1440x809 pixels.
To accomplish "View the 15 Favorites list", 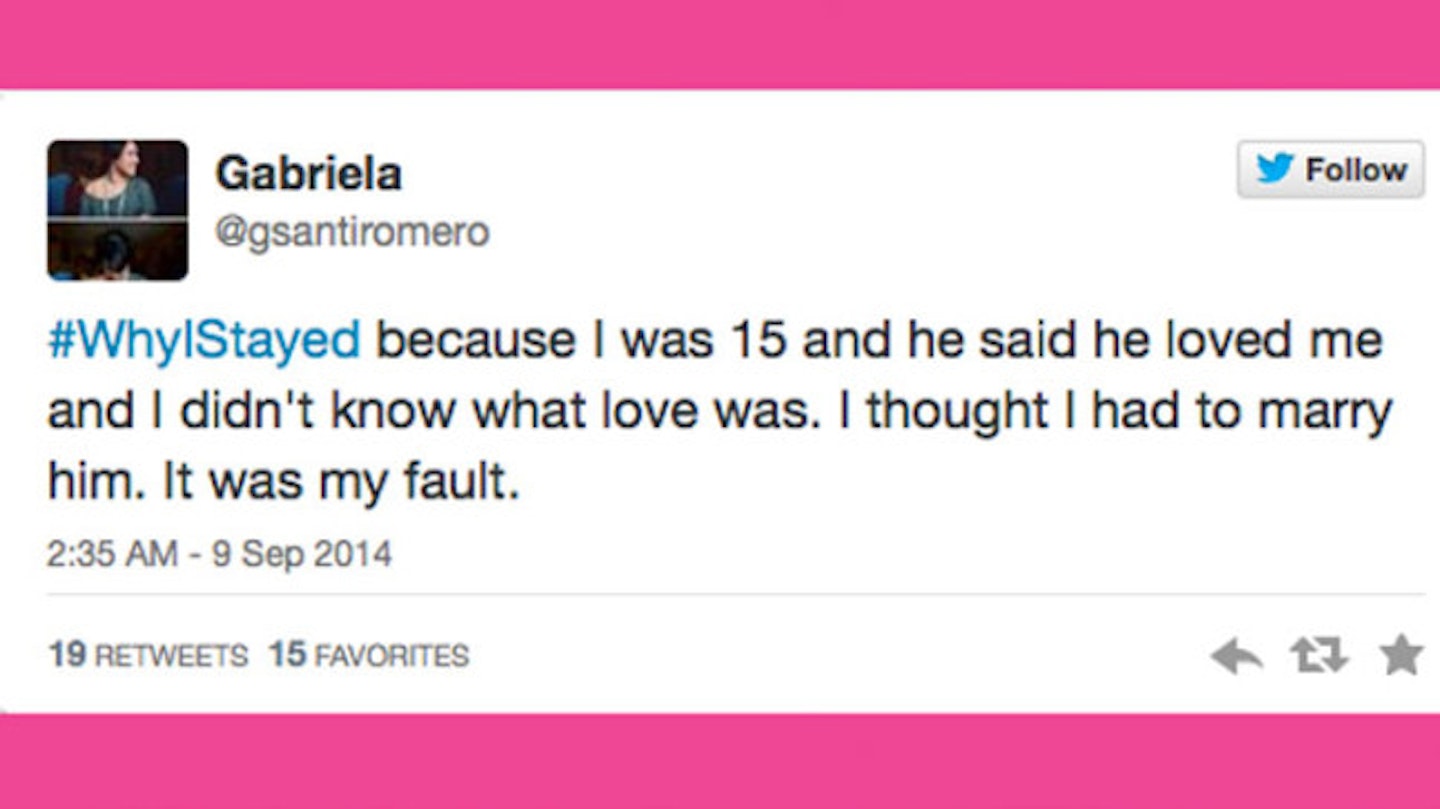I will click(x=369, y=656).
